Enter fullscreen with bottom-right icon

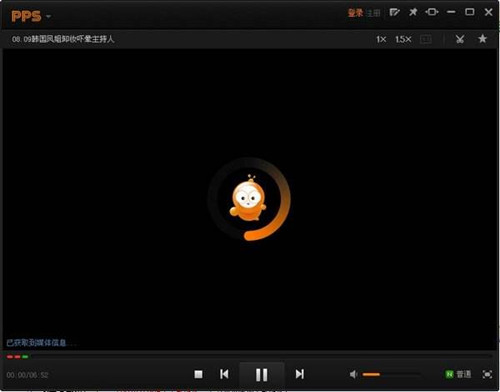coord(487,374)
